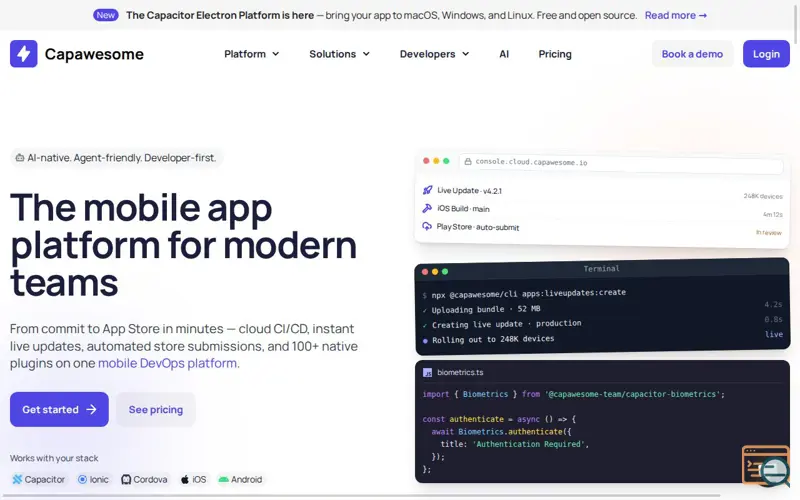Click the terminal search icon at bottom right
Viewport: 800px width, 500px height.
[x=766, y=466]
